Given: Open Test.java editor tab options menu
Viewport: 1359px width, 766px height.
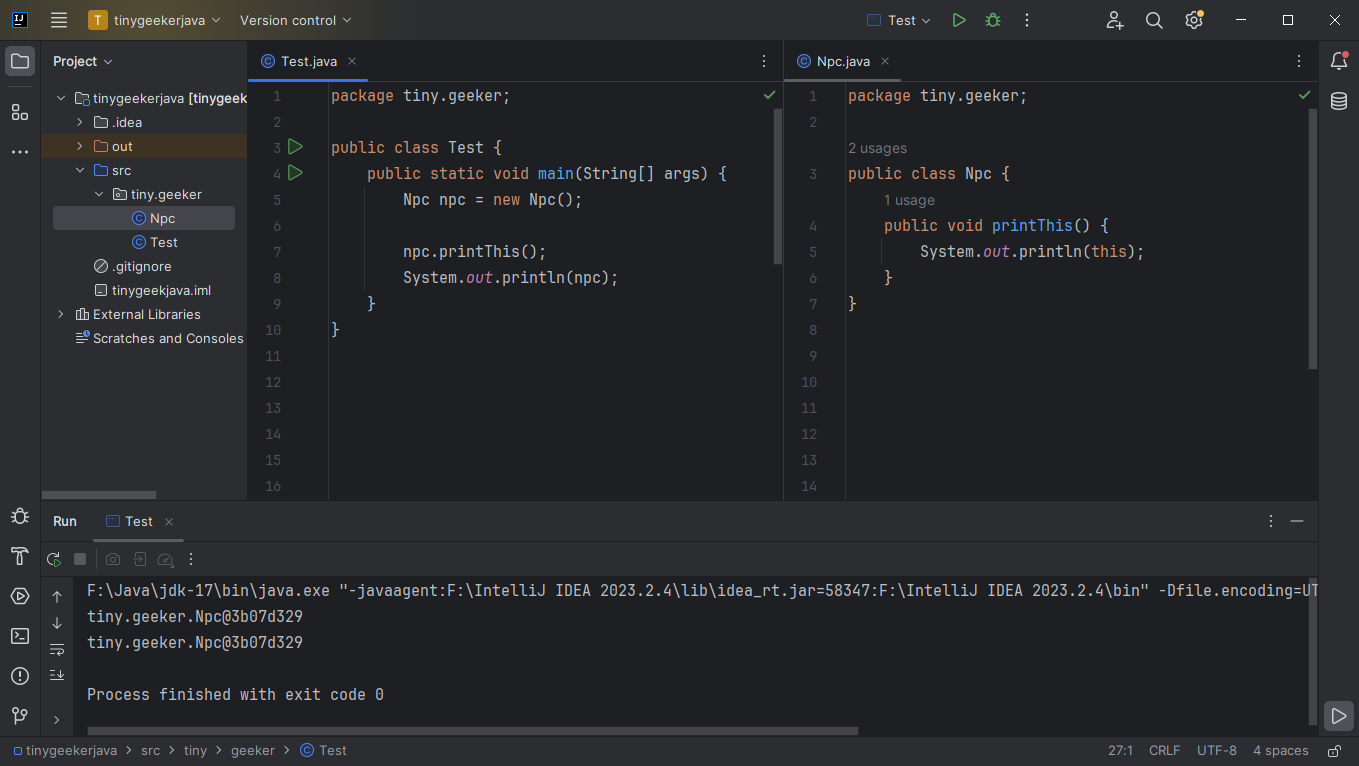Looking at the screenshot, I should point(764,61).
